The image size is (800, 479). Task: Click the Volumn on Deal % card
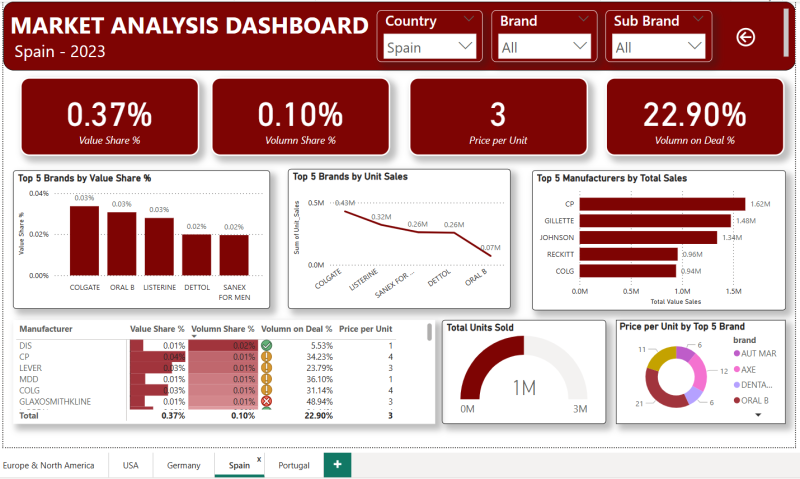click(695, 116)
